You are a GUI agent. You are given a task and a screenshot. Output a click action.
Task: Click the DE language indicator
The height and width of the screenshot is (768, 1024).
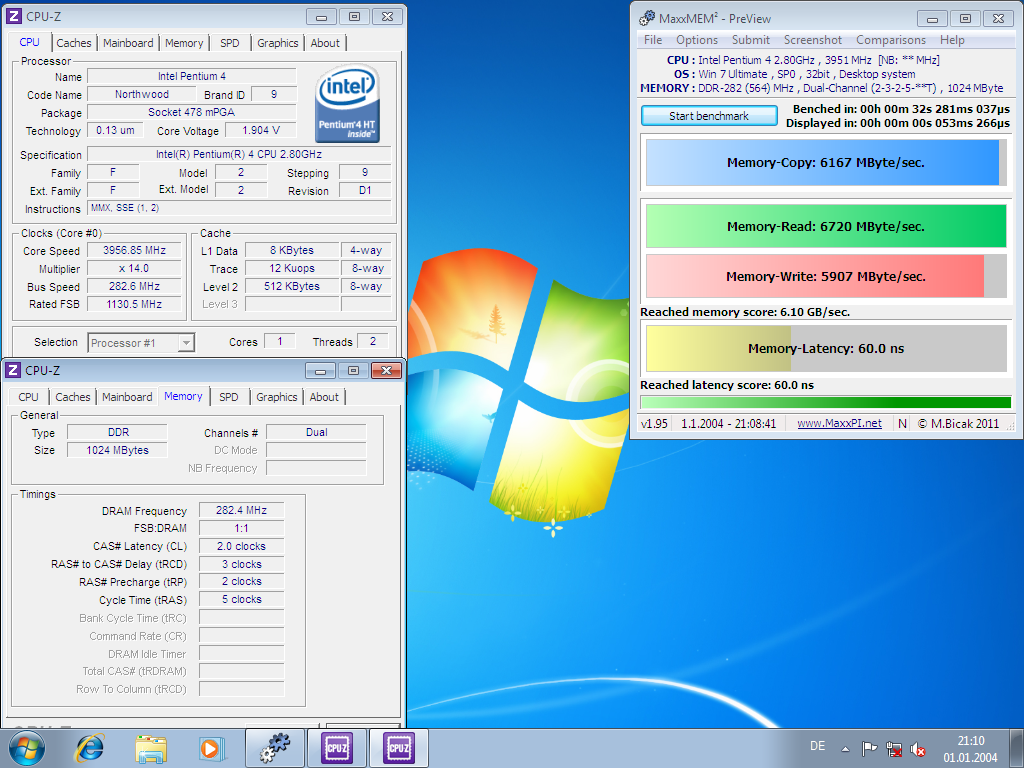(x=817, y=746)
